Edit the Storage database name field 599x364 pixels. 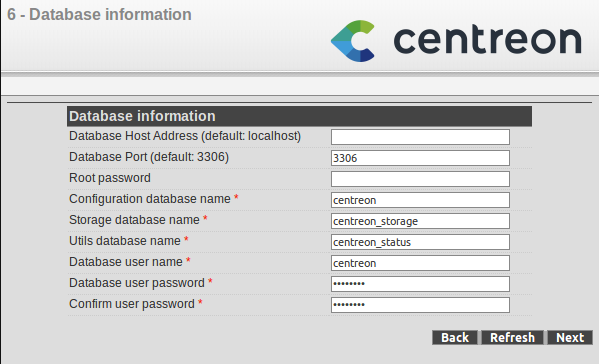click(420, 221)
